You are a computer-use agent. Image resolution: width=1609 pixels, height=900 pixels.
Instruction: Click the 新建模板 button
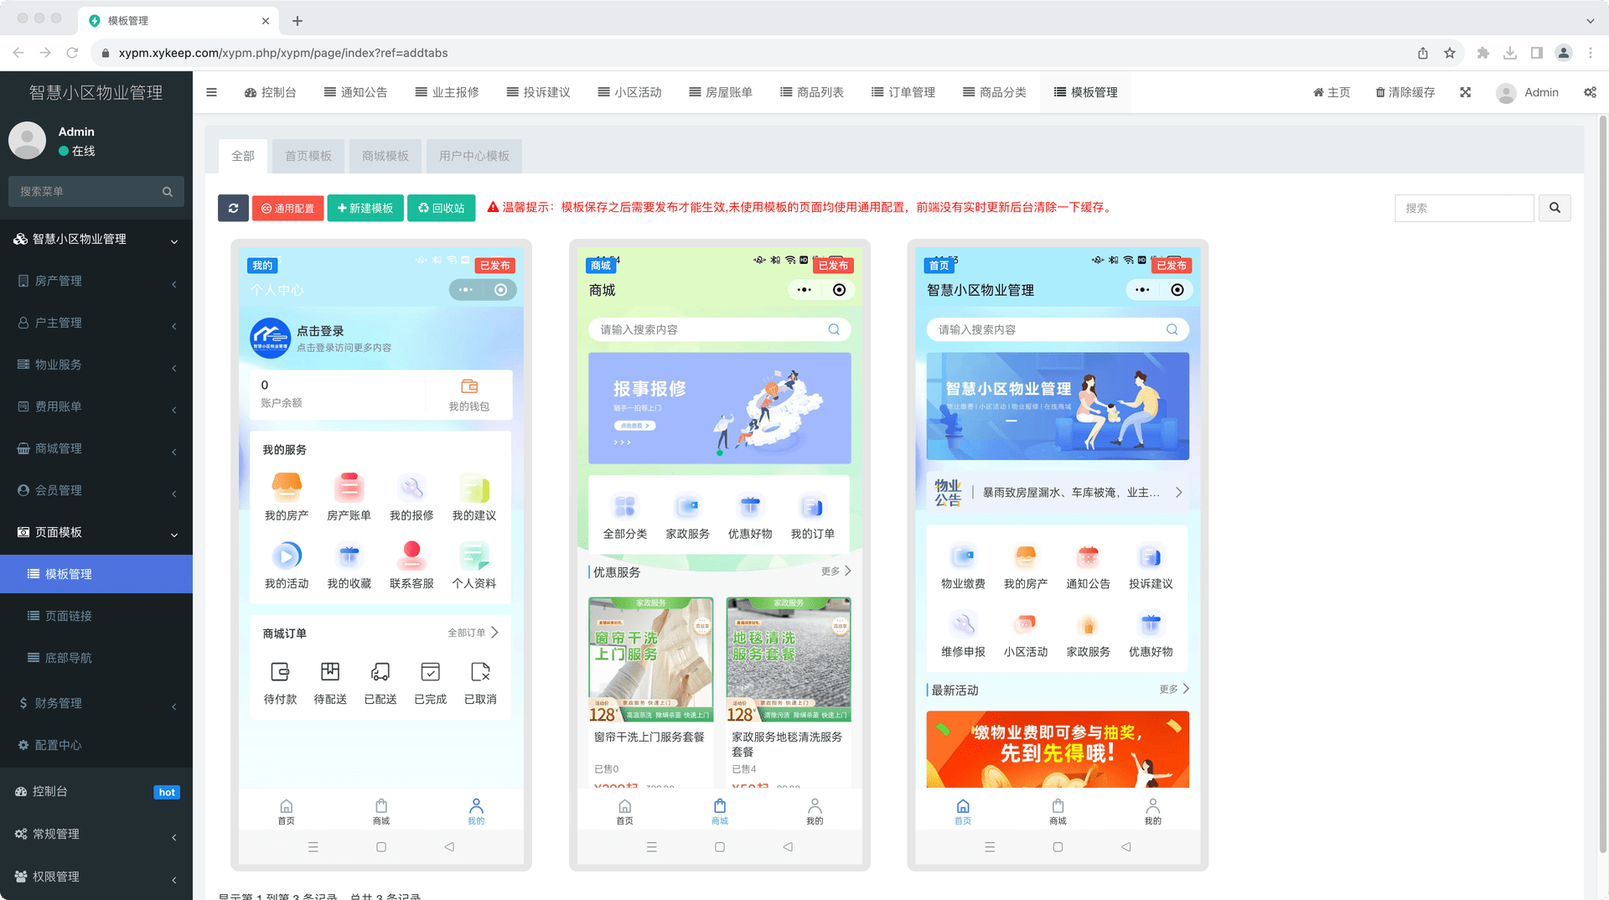tap(365, 208)
